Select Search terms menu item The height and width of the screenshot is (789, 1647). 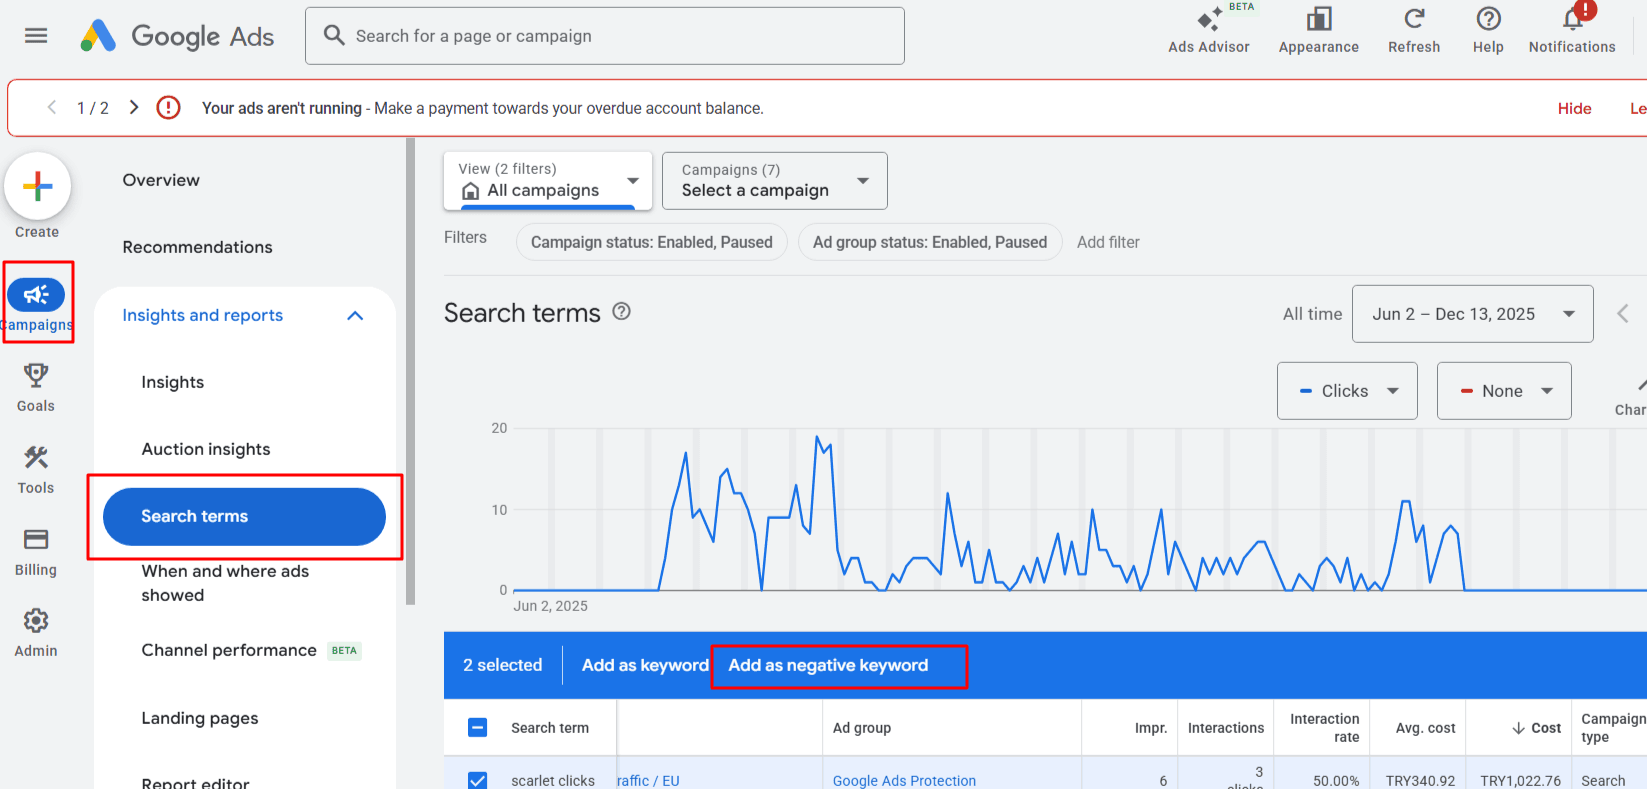[x=244, y=516]
